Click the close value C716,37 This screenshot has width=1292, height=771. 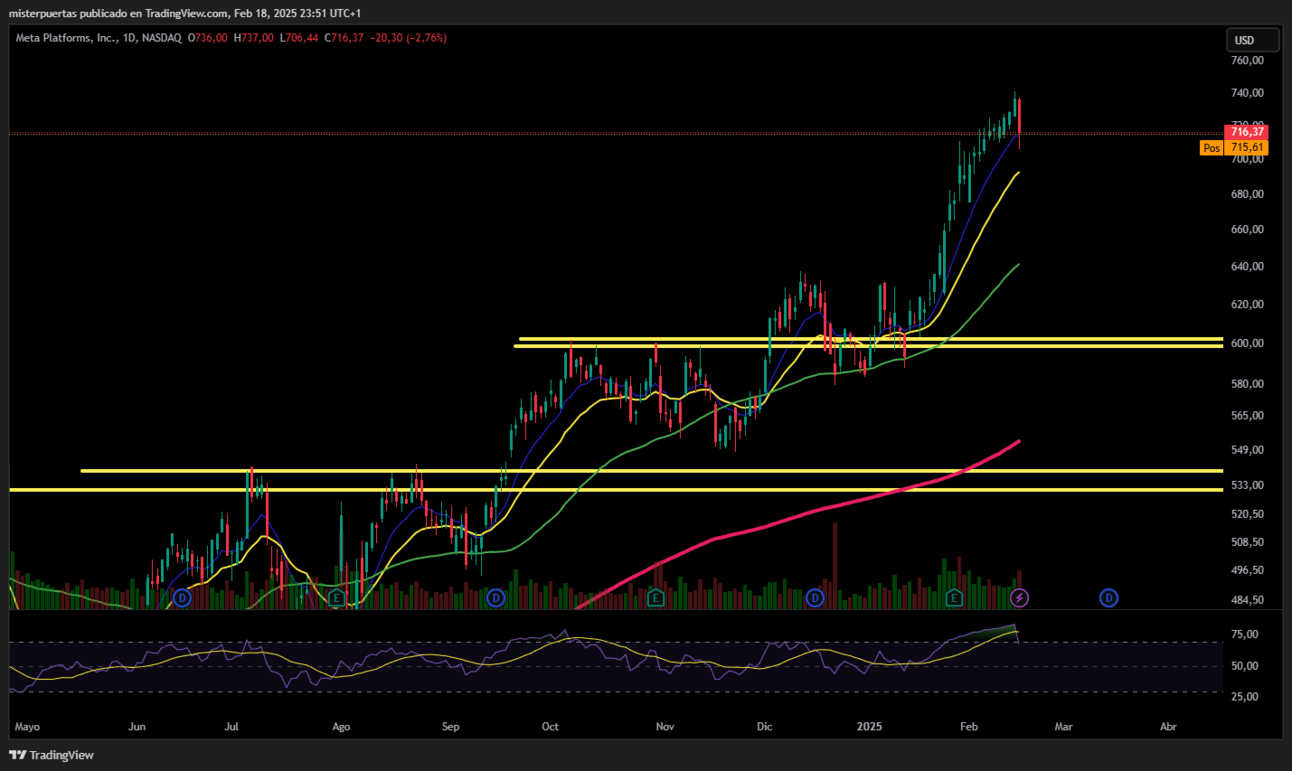[x=344, y=38]
